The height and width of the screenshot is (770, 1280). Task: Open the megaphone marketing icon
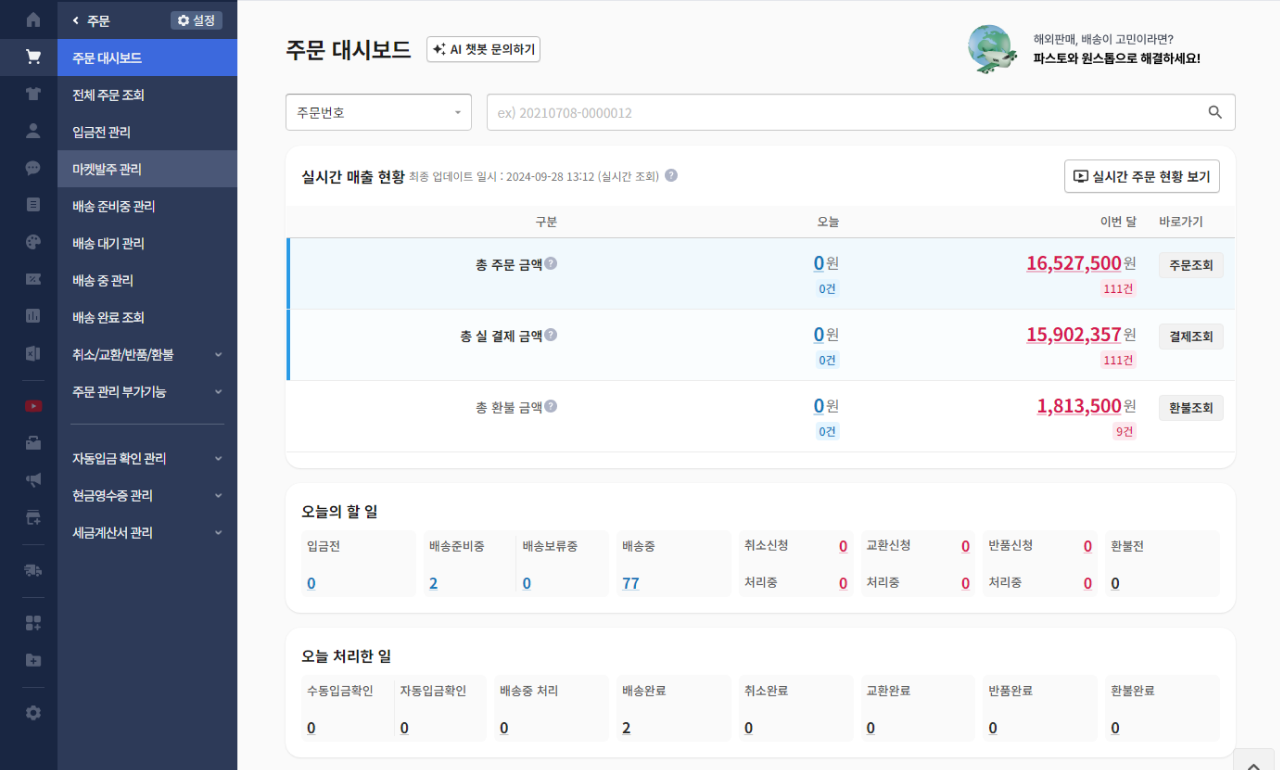click(x=33, y=480)
